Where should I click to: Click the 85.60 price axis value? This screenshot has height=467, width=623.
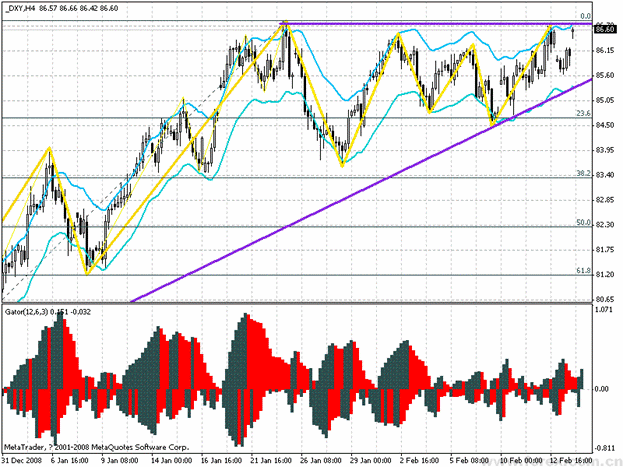tap(605, 75)
